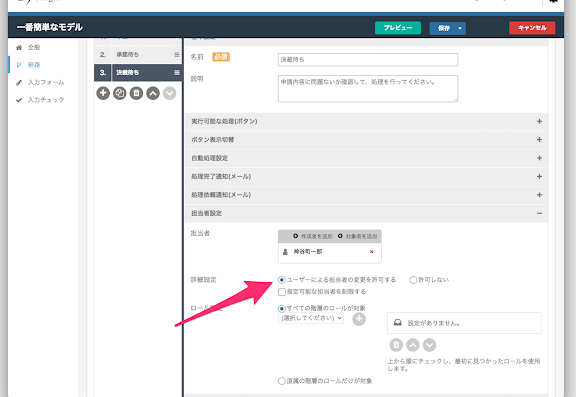The width and height of the screenshot is (576, 397).
Task: Click the disabled move-step-down arrow icon
Action: tap(169, 93)
